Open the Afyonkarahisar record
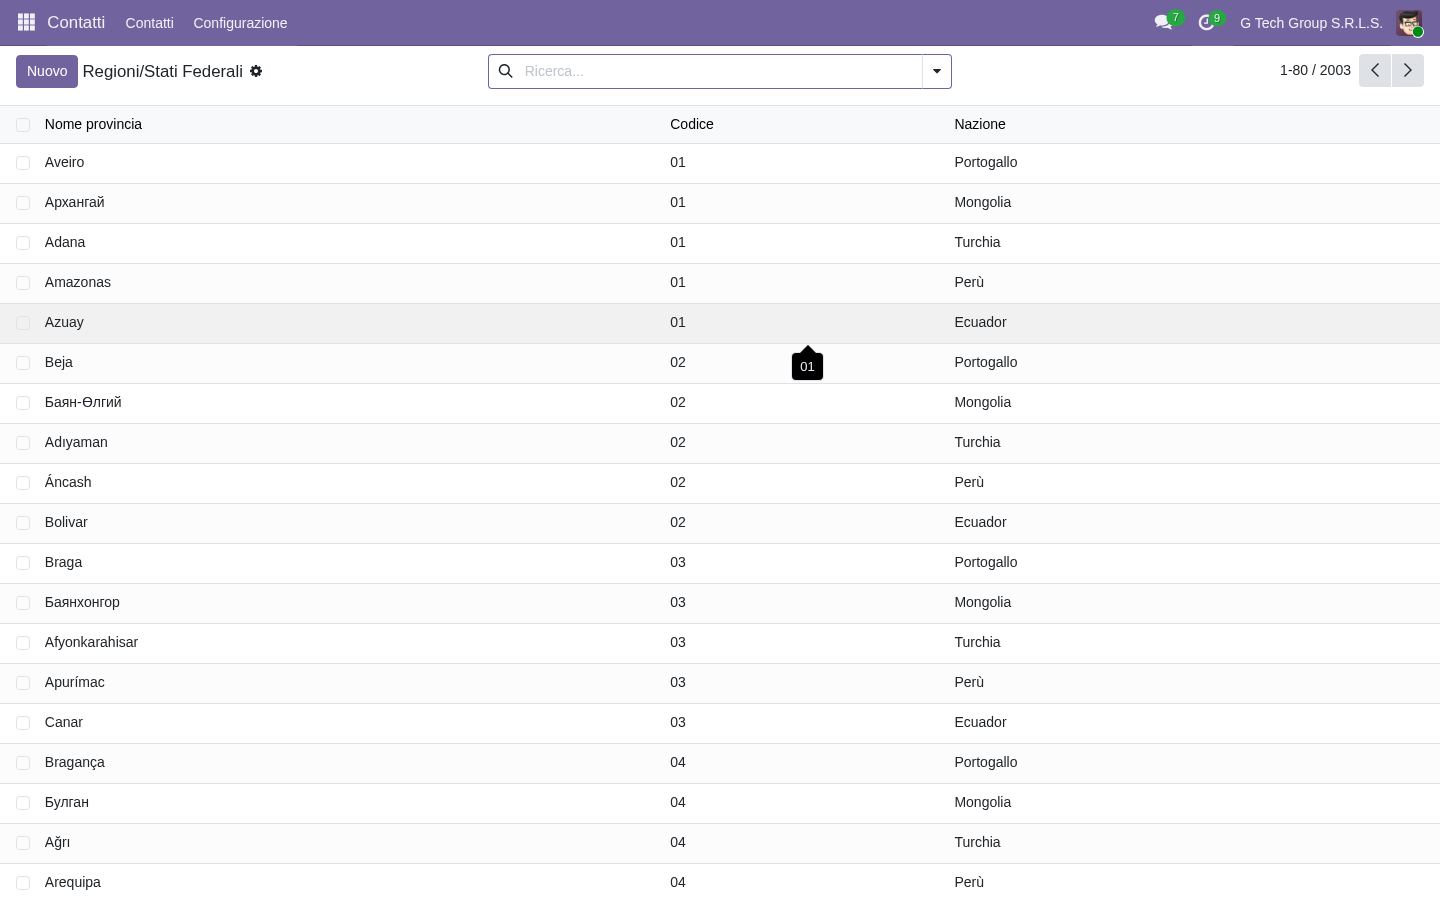Viewport: 1440px width, 900px height. pos(91,642)
